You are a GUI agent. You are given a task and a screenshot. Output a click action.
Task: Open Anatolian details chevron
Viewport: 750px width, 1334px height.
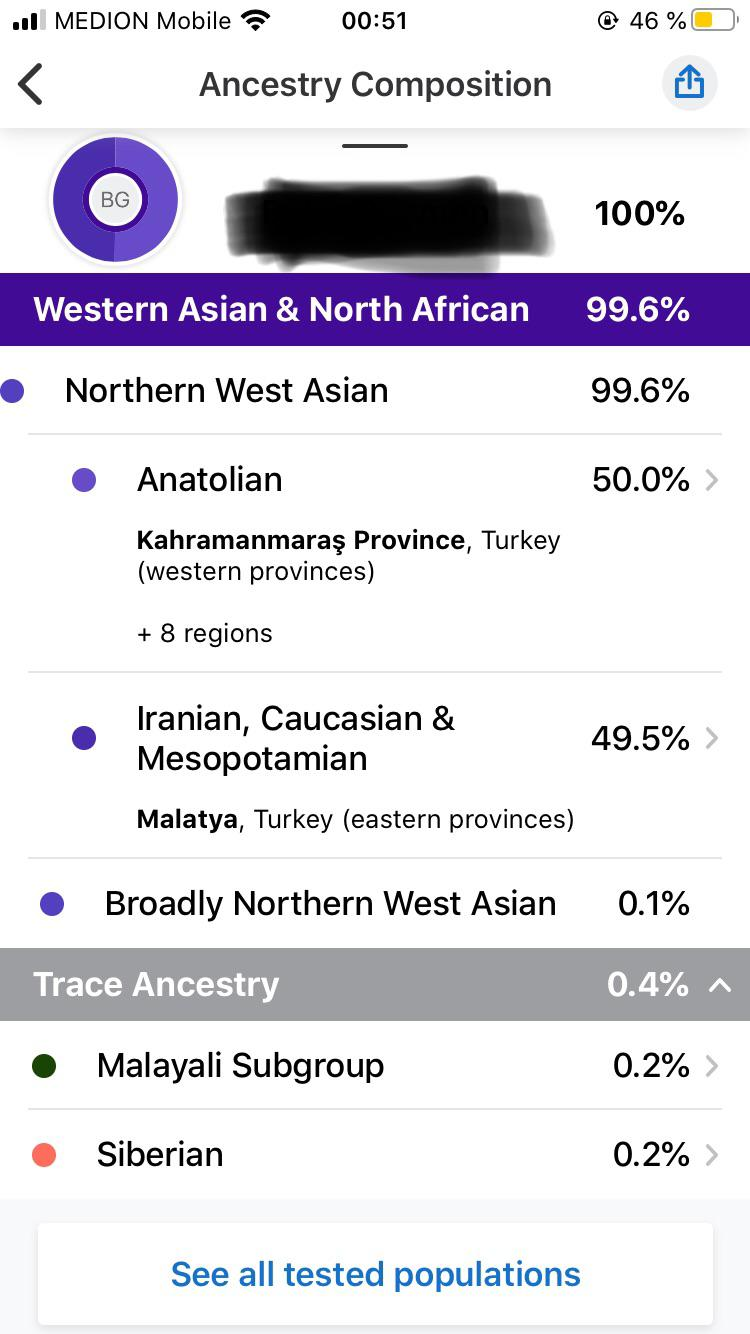point(711,480)
